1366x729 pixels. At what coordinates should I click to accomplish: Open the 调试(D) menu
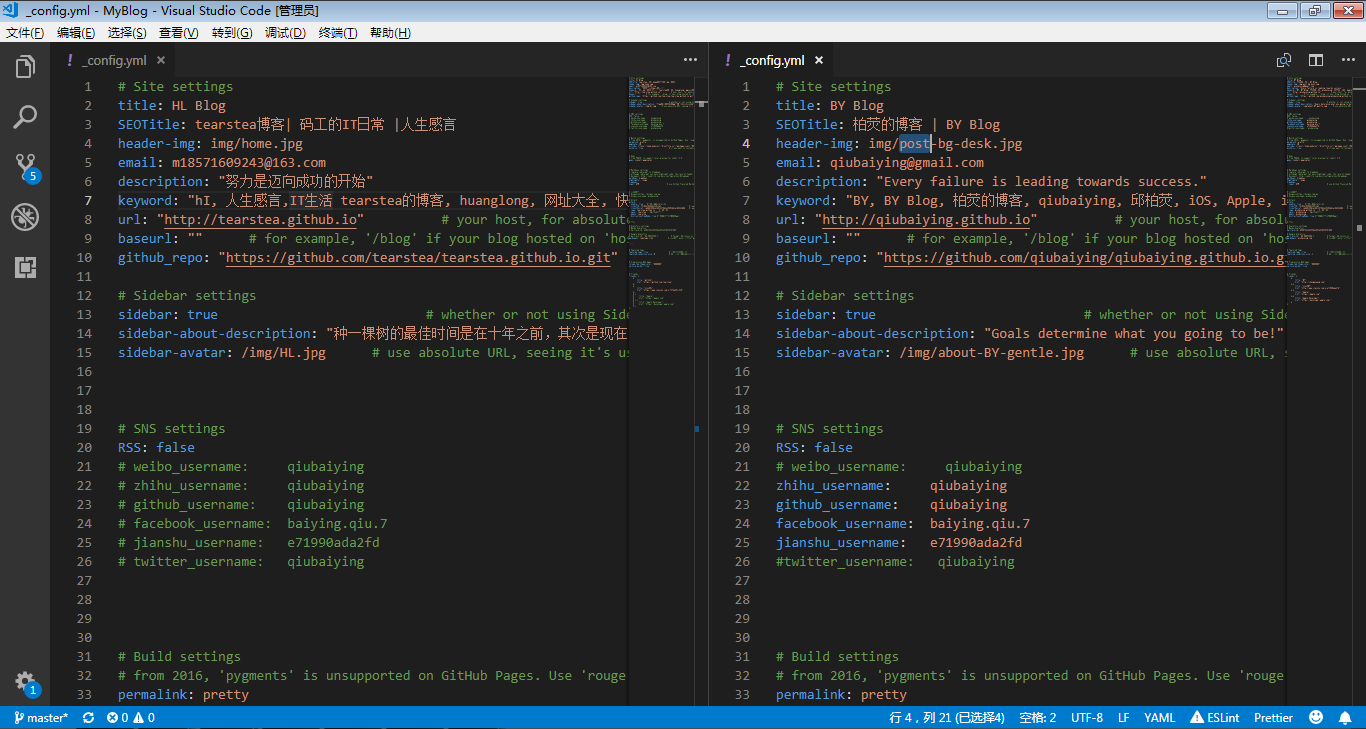(285, 33)
